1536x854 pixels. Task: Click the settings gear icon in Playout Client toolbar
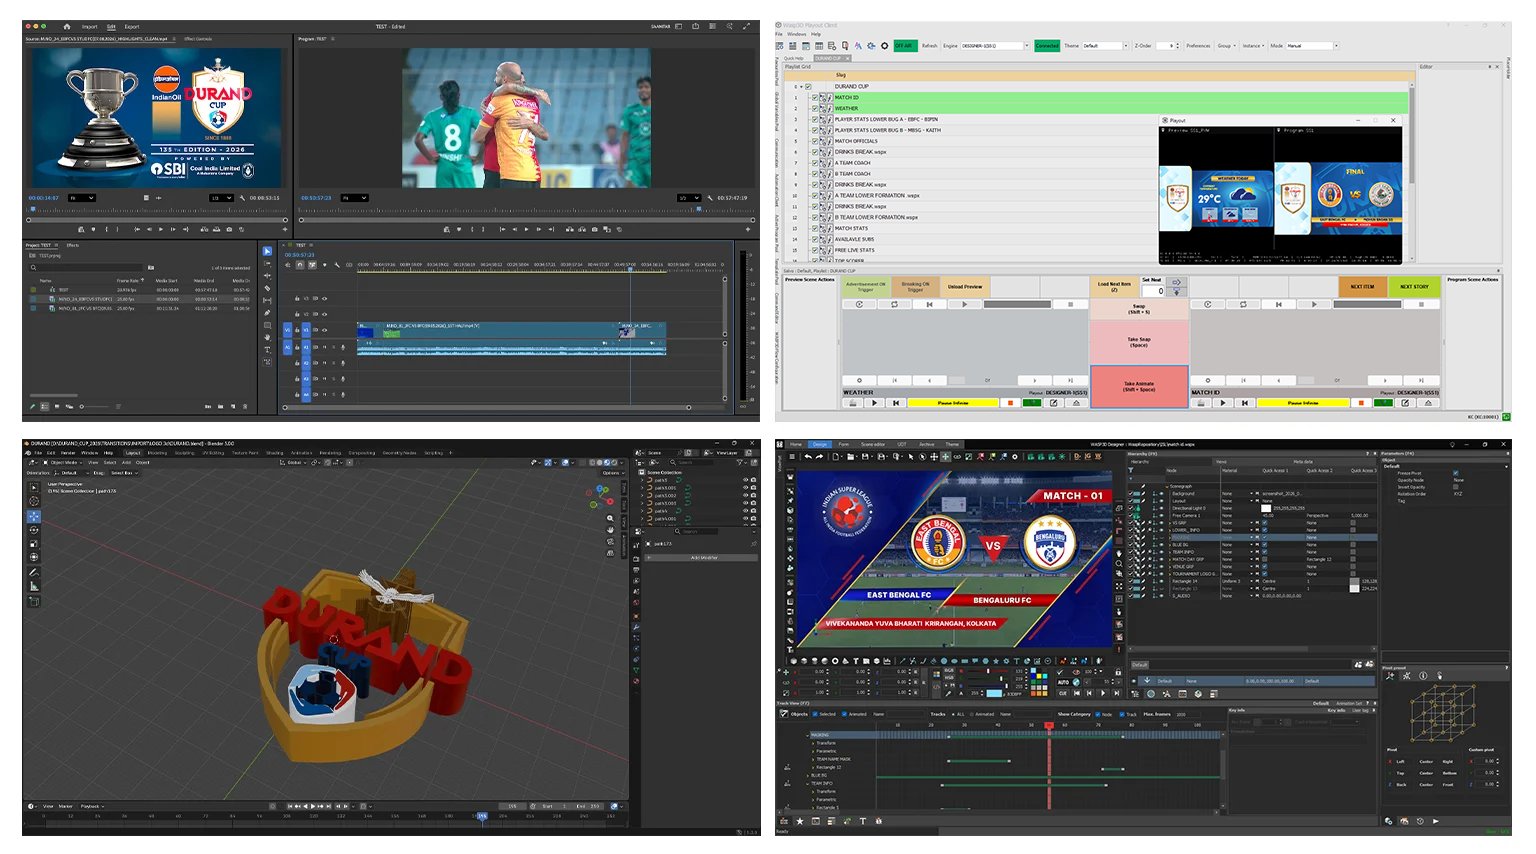(884, 46)
